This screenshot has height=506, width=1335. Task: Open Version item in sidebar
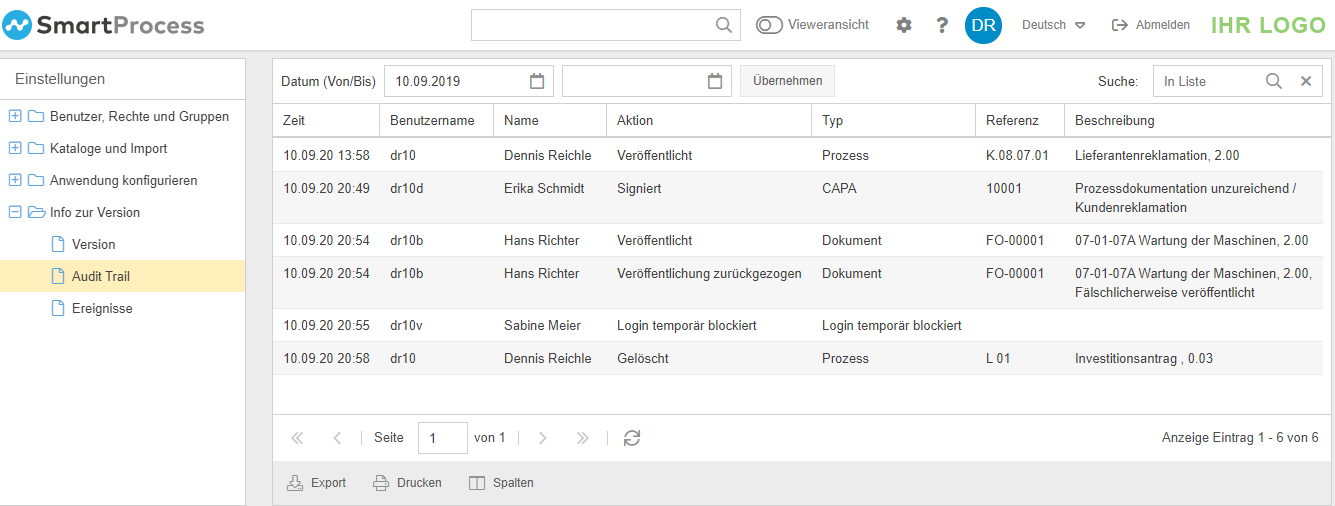point(93,244)
